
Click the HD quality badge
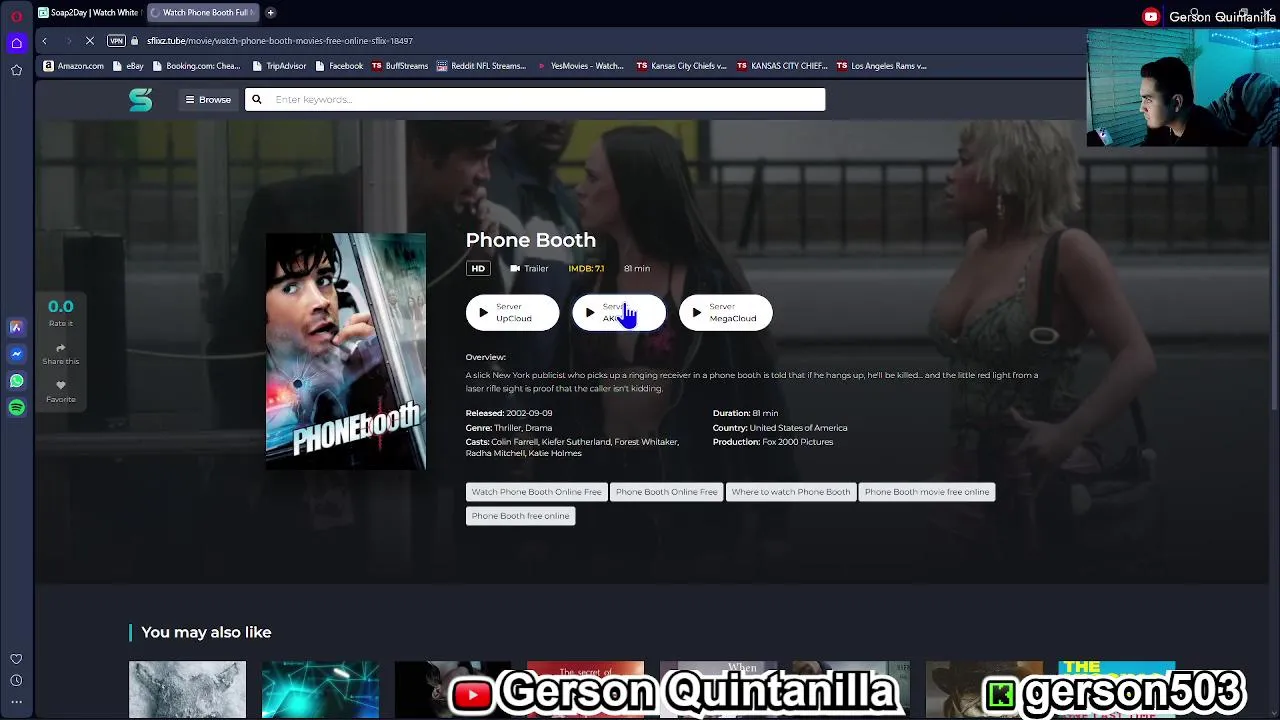coord(478,268)
